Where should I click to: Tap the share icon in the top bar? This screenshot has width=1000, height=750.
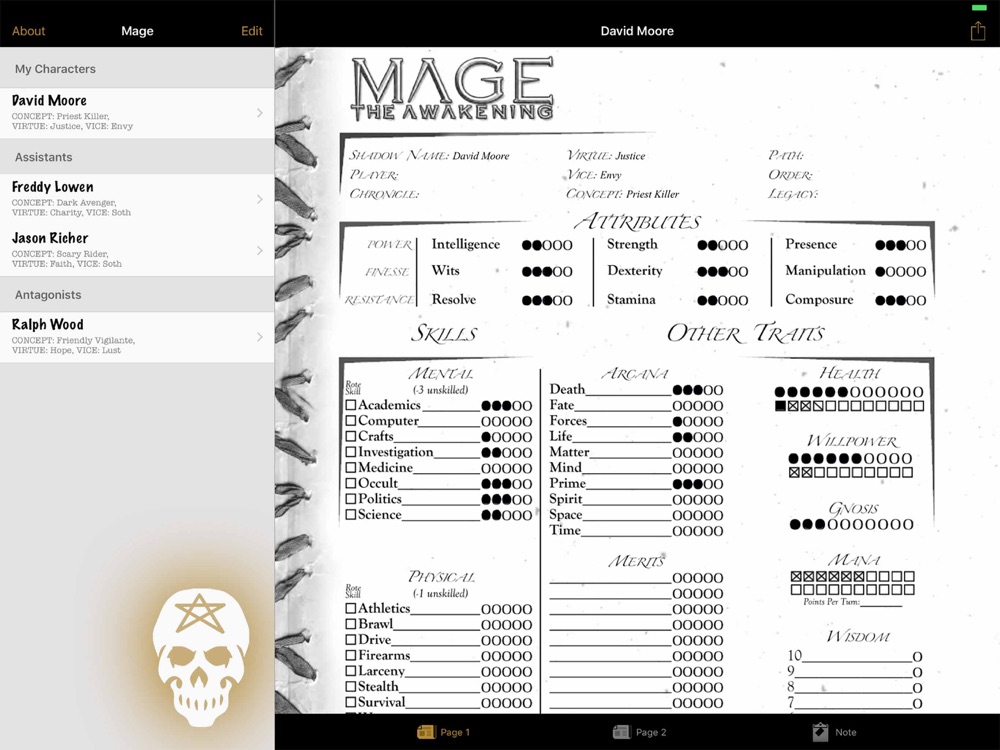click(978, 31)
